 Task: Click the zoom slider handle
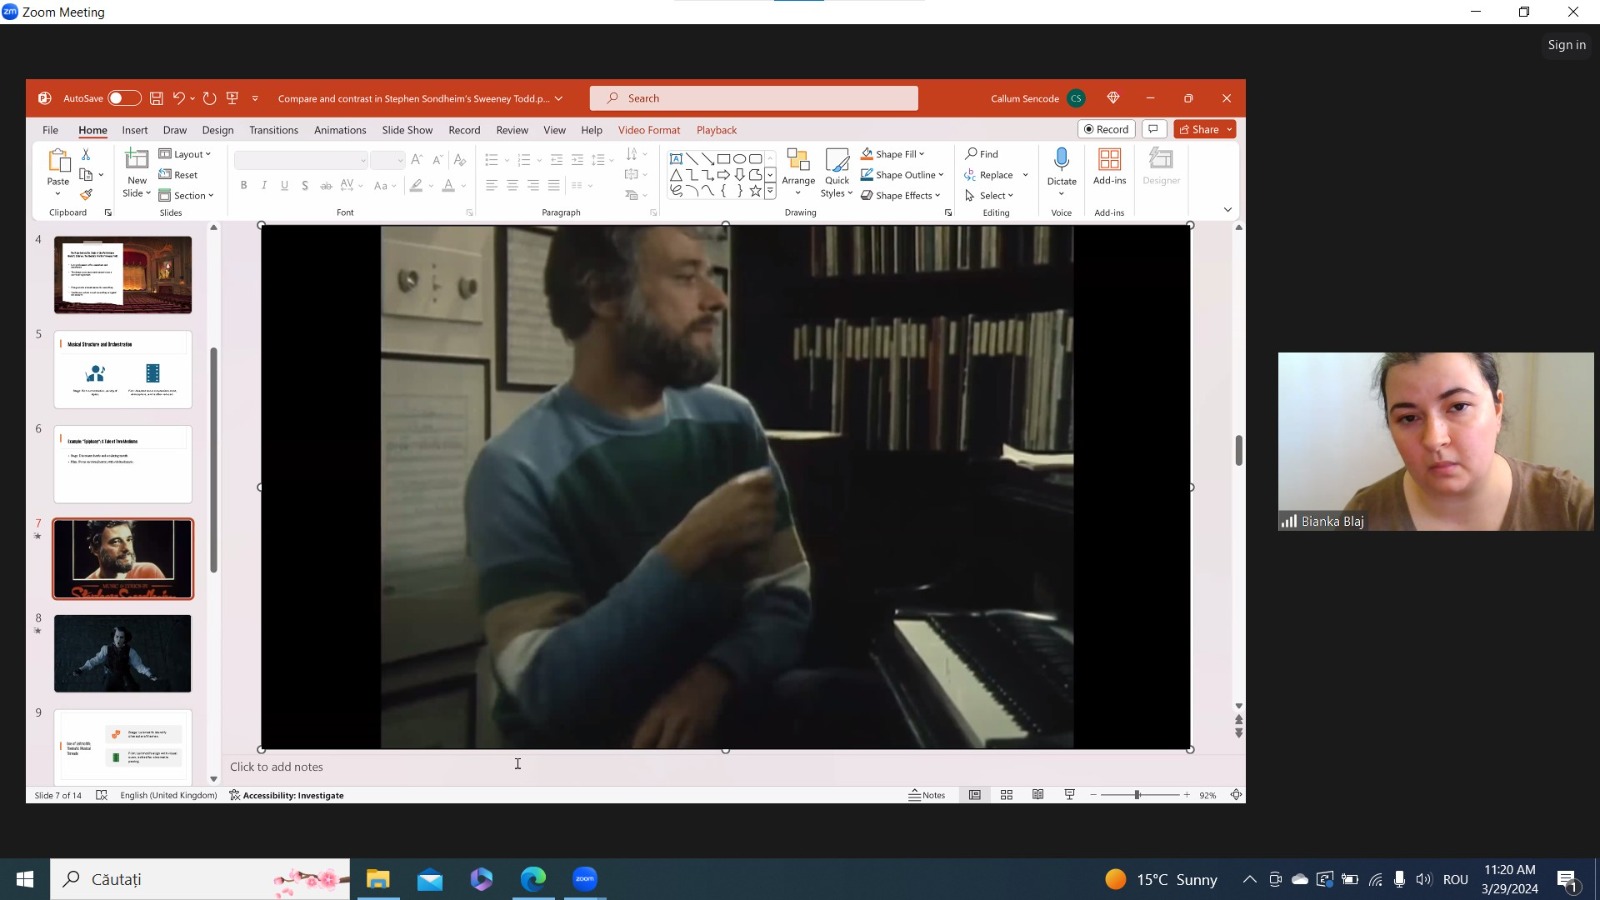(x=1137, y=795)
